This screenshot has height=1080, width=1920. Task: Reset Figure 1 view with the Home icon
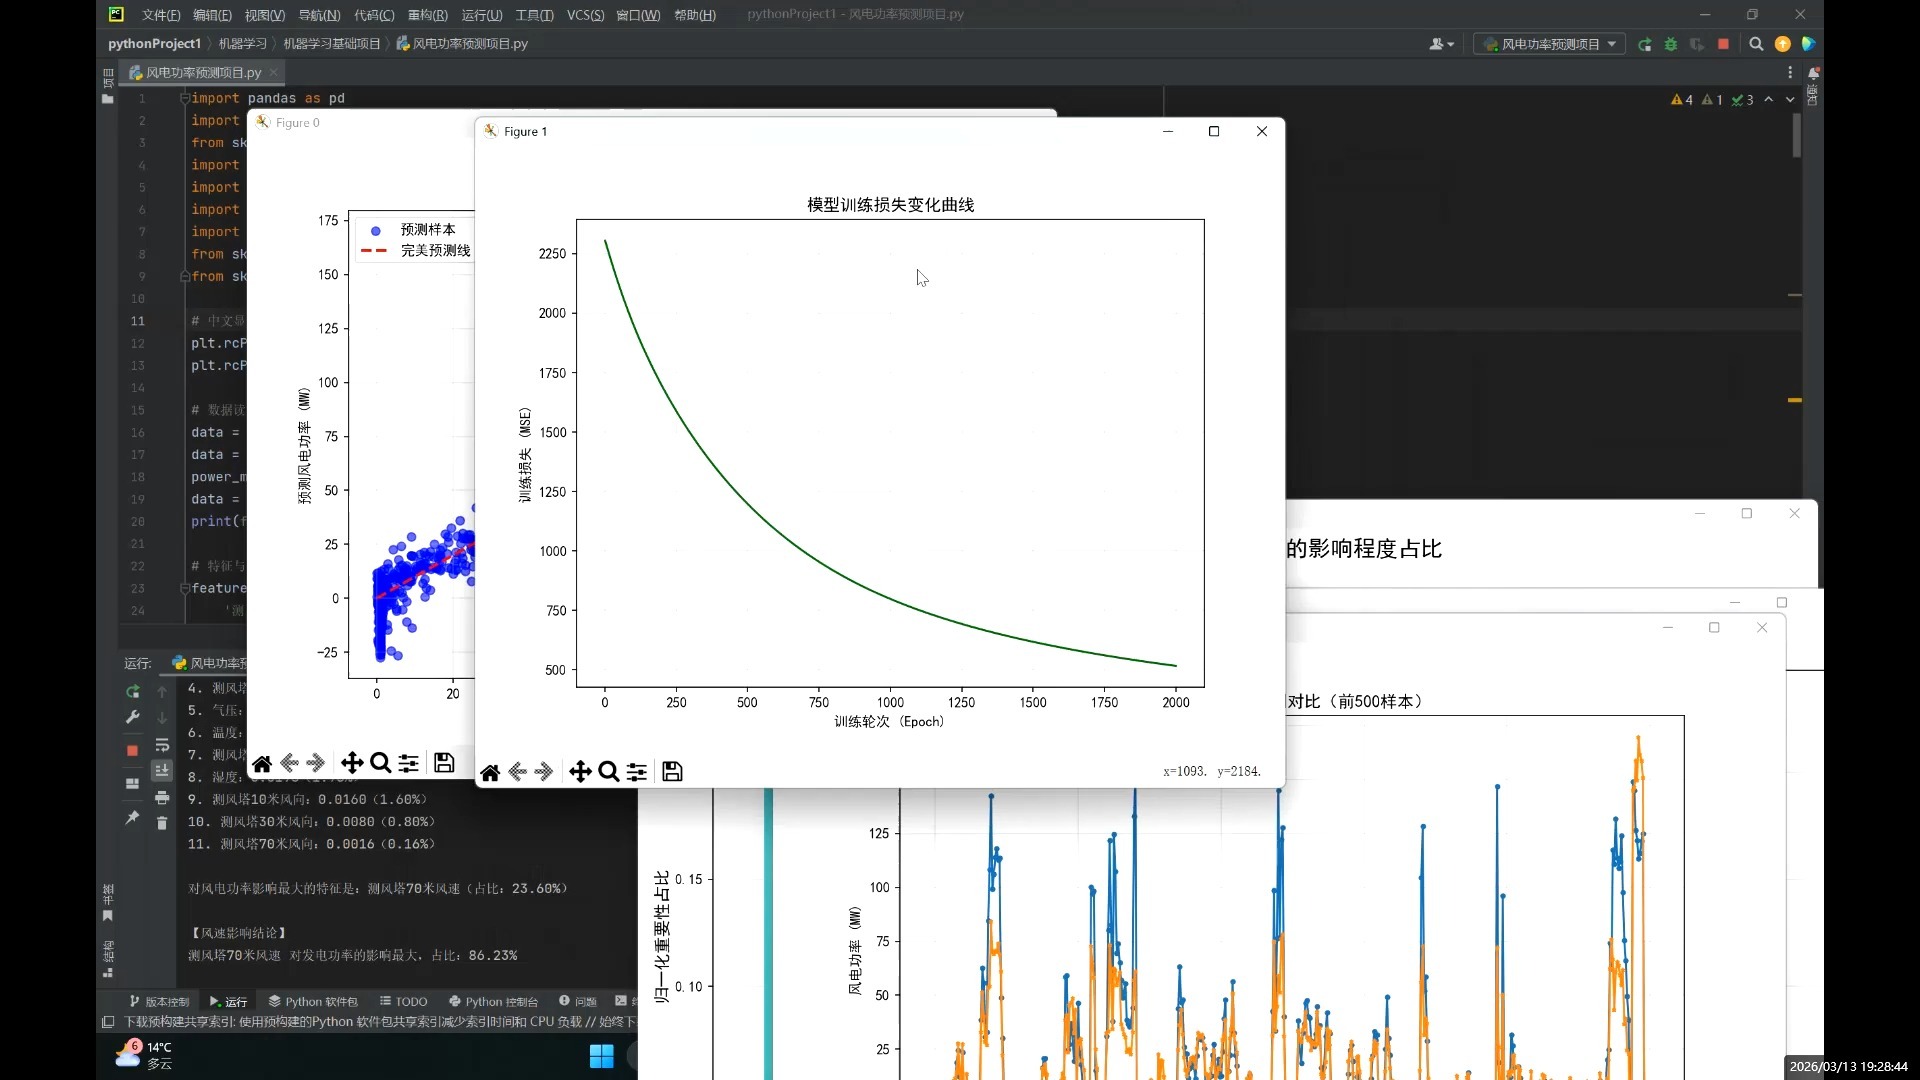click(x=490, y=772)
